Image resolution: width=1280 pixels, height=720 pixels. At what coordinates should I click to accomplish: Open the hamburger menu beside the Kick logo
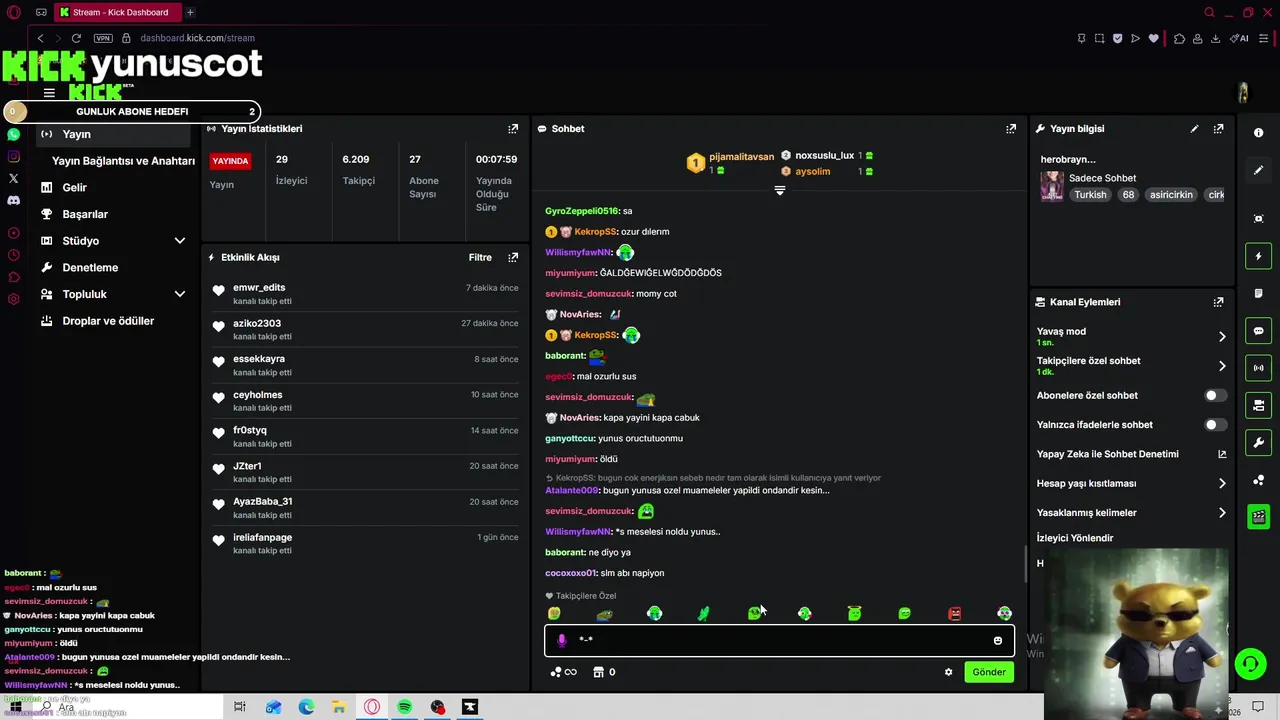49,93
